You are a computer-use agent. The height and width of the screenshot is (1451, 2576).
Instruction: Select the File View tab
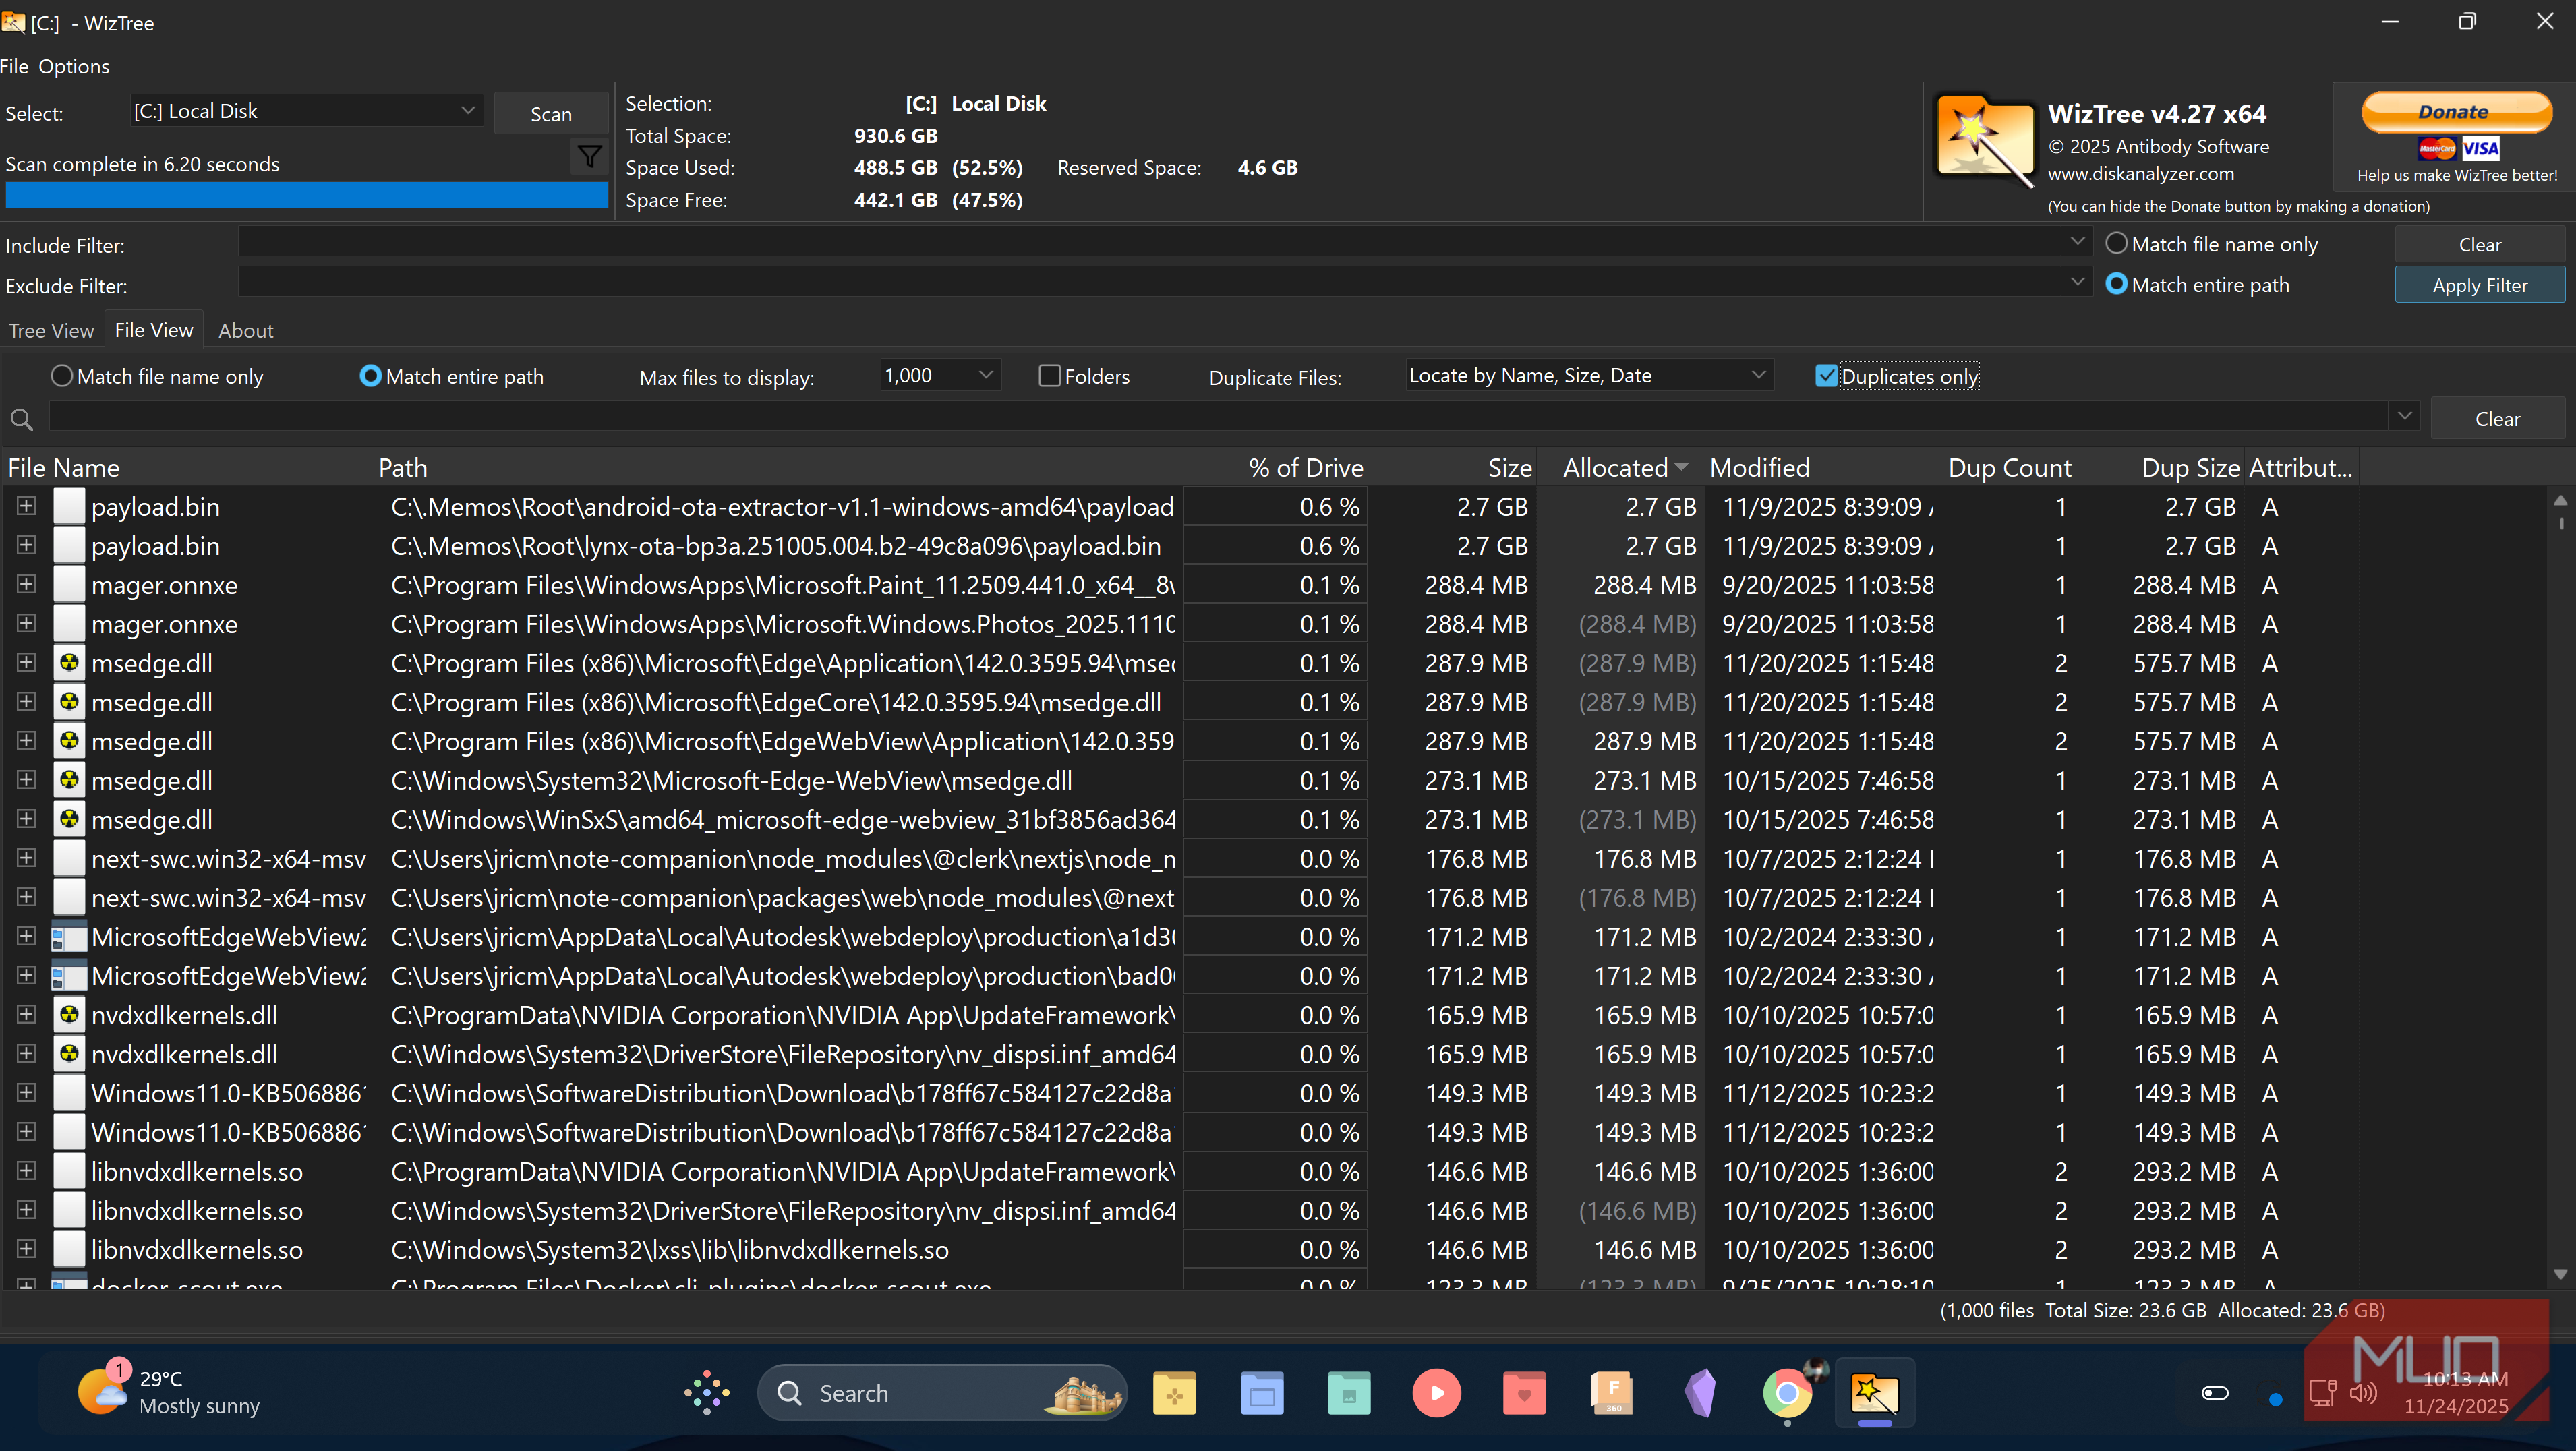(154, 329)
